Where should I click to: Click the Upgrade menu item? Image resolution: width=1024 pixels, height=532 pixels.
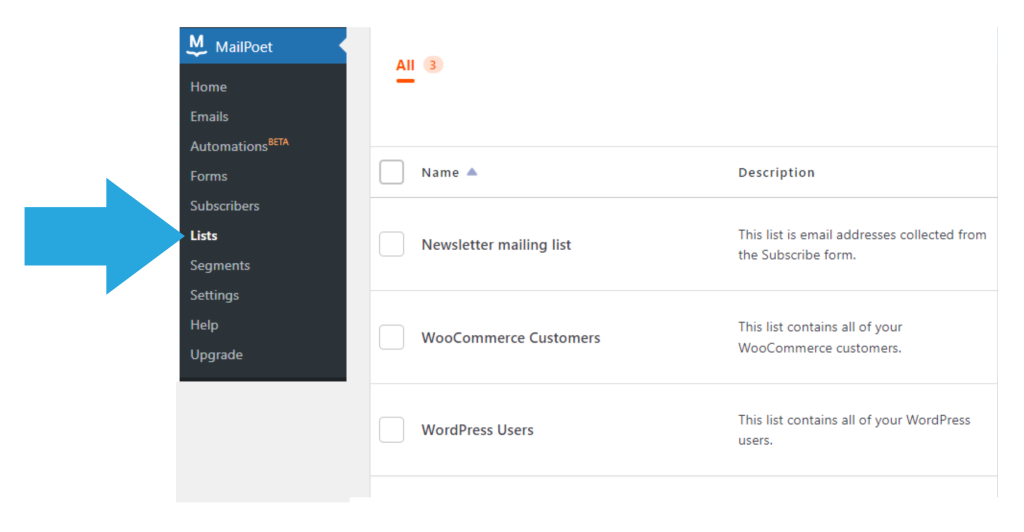click(216, 355)
